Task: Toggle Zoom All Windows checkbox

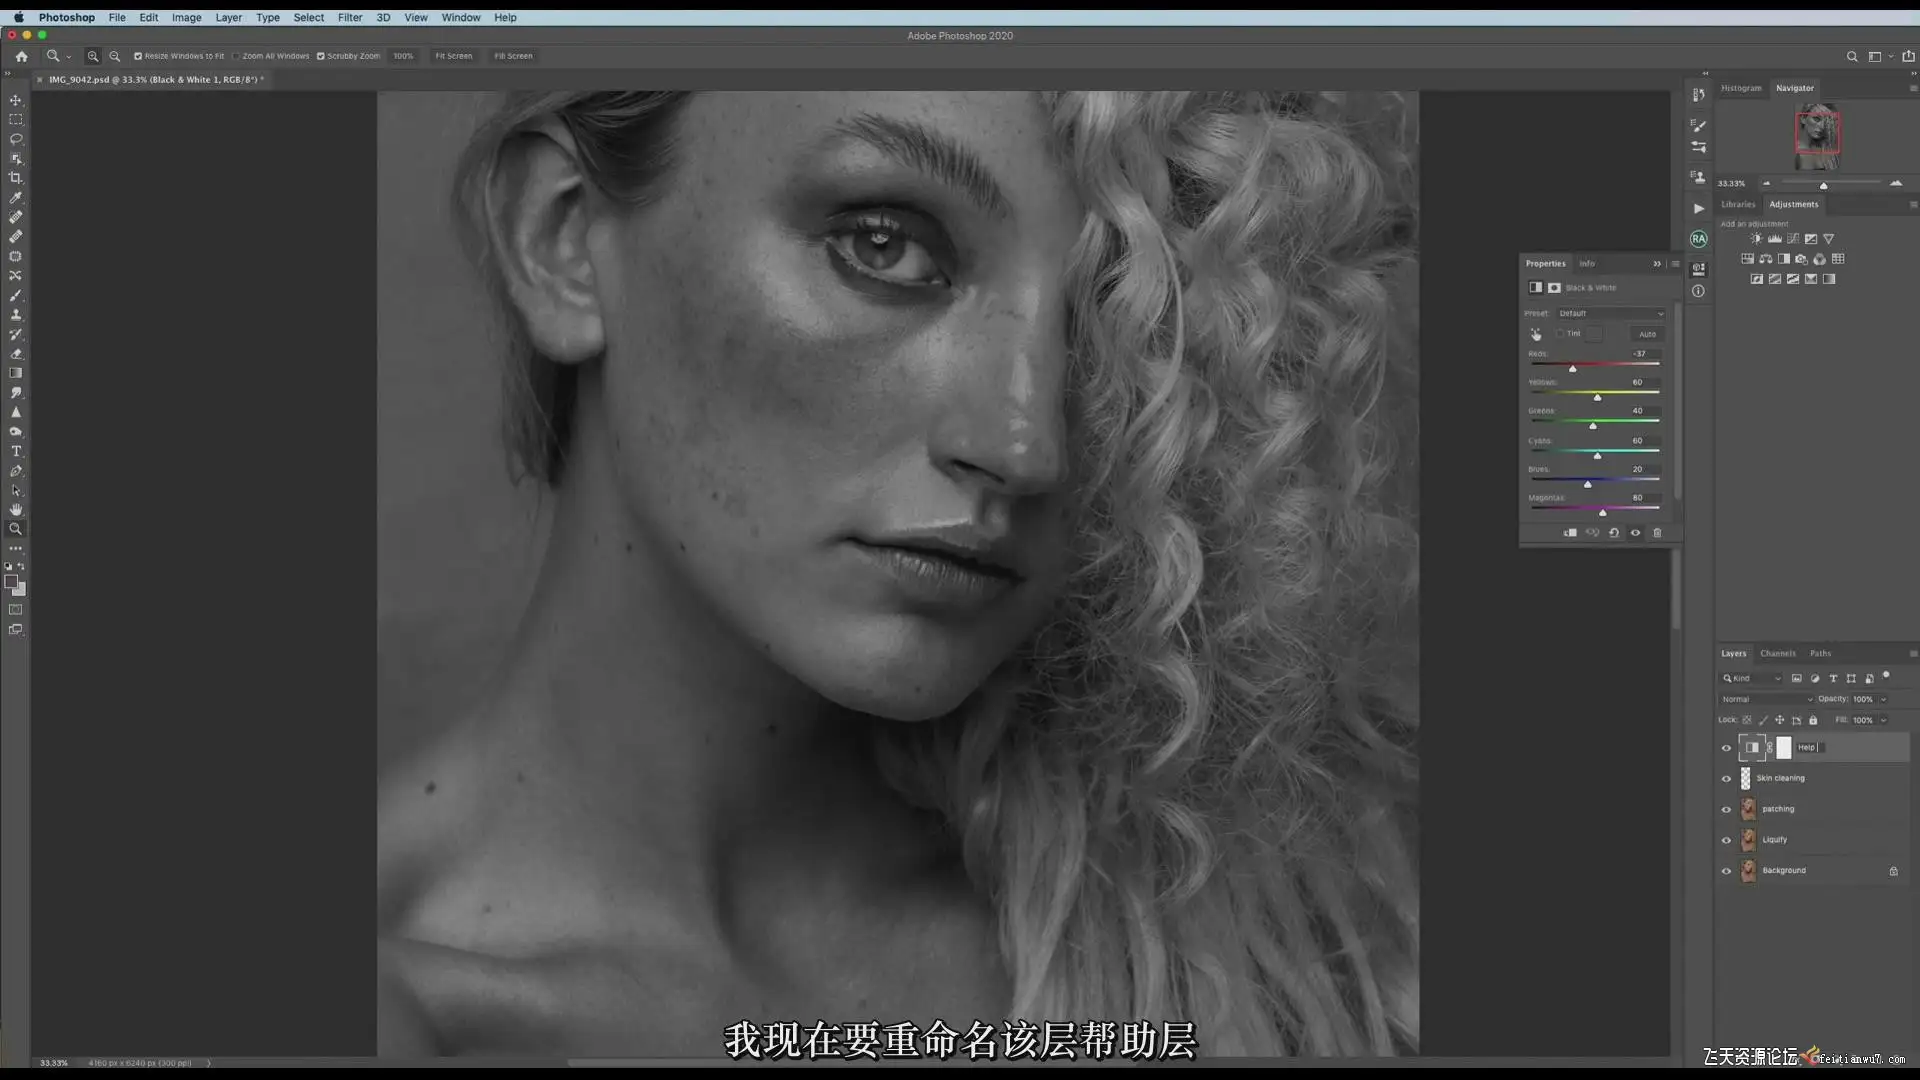Action: (x=236, y=56)
